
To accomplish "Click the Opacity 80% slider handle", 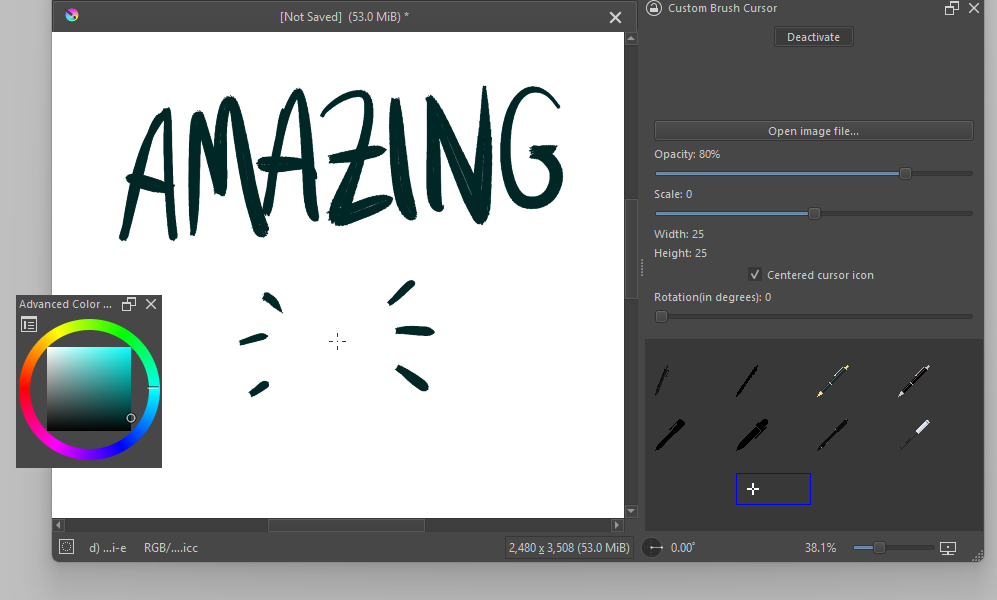I will pos(905,173).
